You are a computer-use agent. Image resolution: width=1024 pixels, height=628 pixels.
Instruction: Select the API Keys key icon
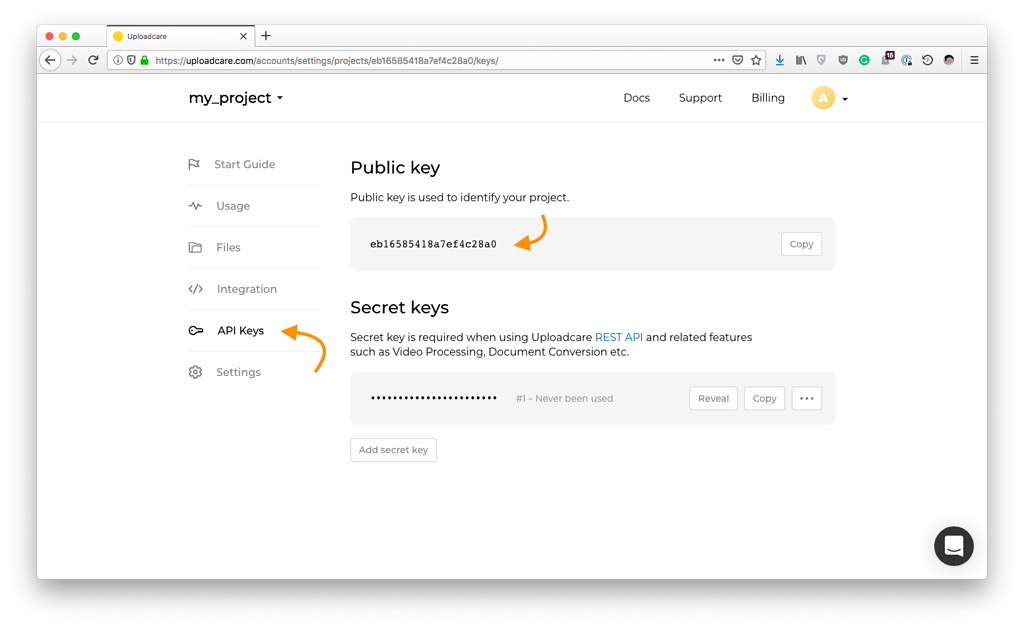coord(194,330)
